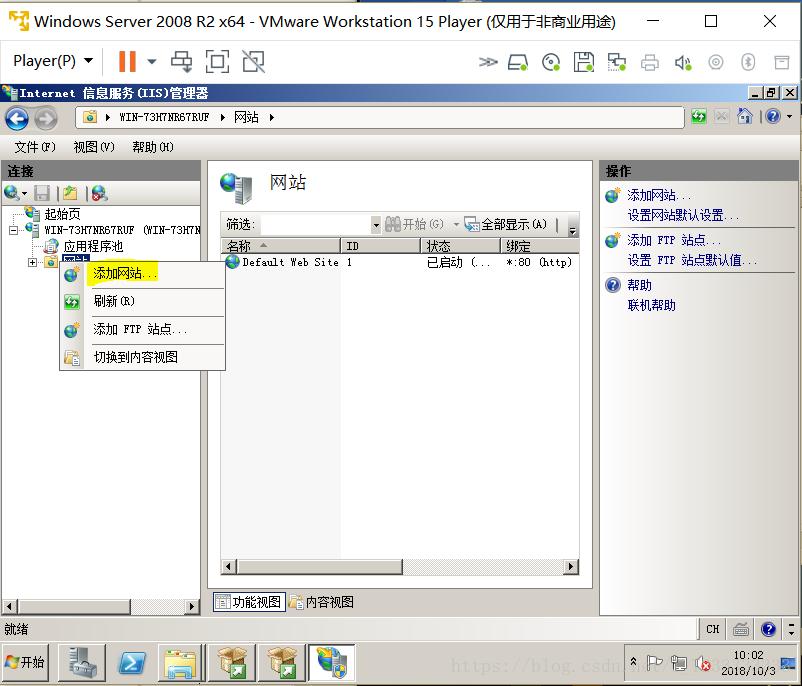
Task: Choose 刷新(R) from context menu
Action: pyautogui.click(x=143, y=301)
